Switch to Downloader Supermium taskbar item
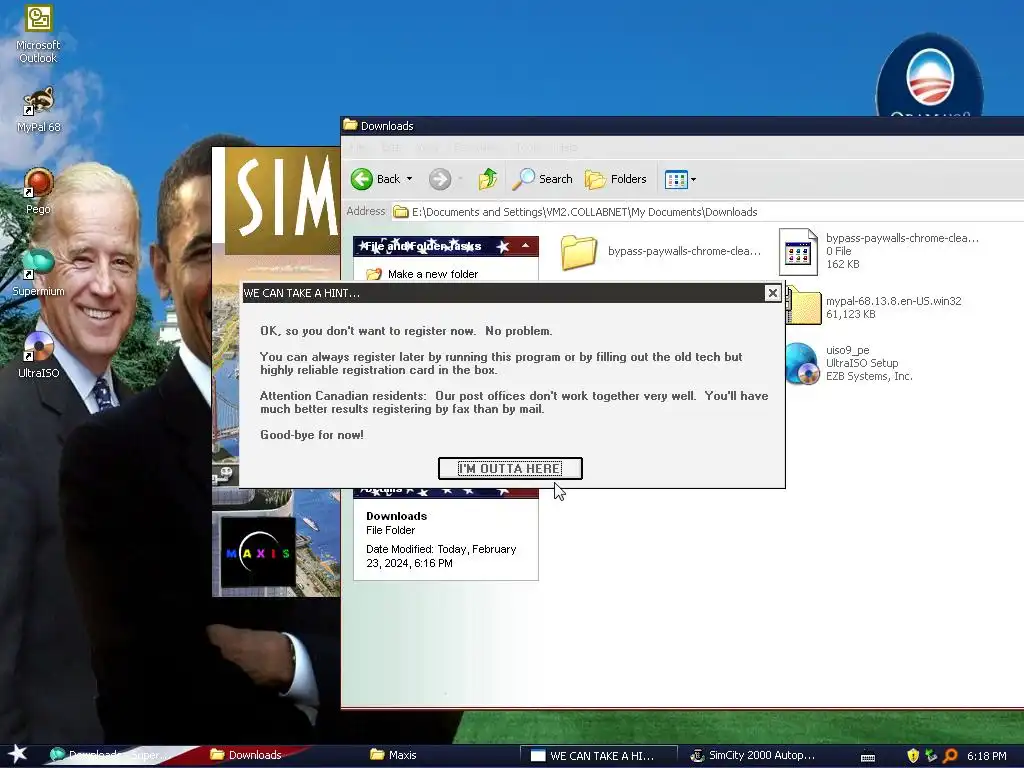This screenshot has width=1024, height=768. [x=111, y=755]
